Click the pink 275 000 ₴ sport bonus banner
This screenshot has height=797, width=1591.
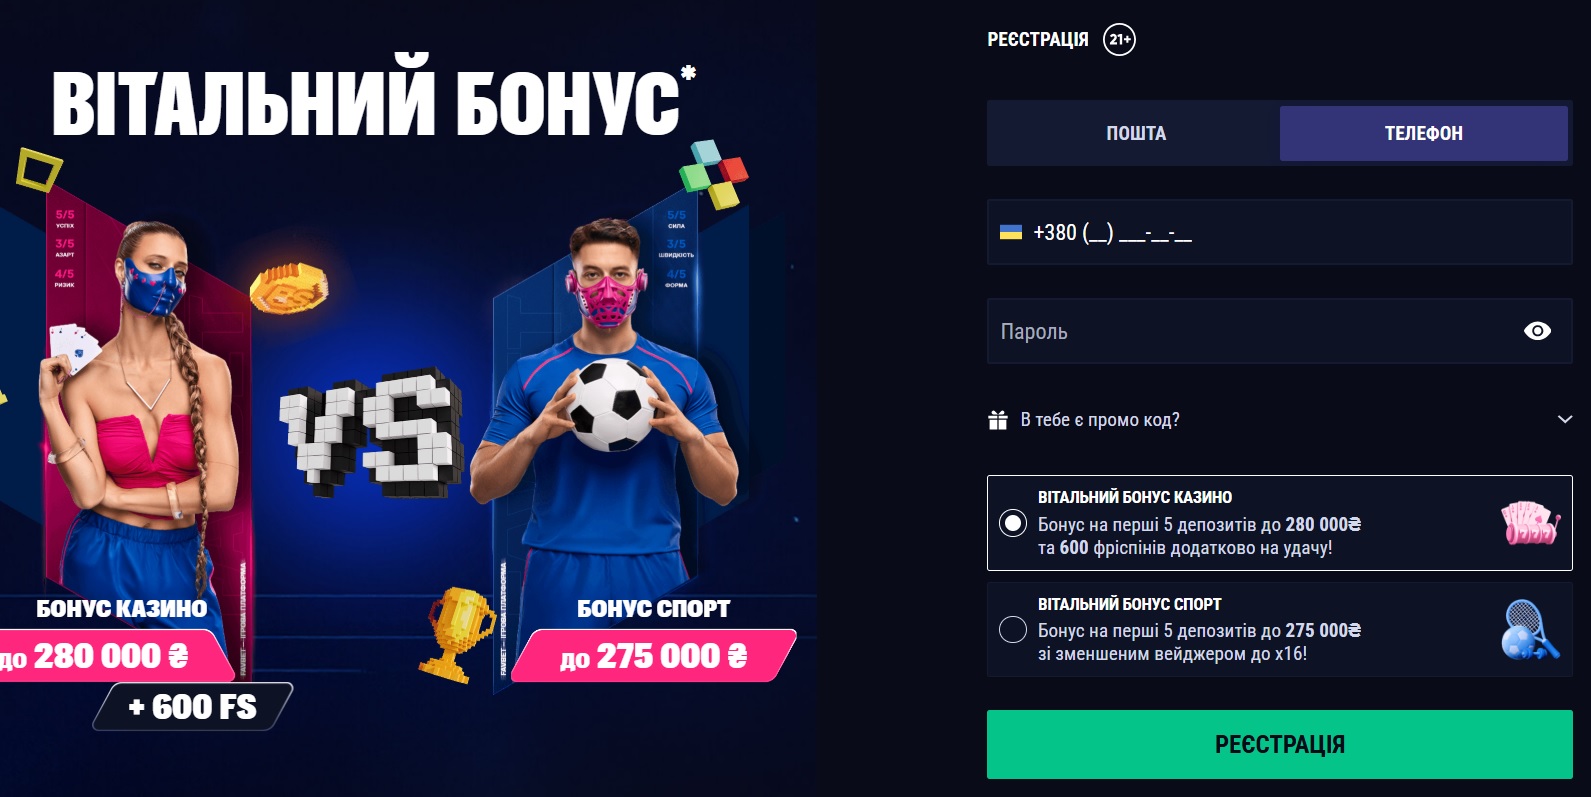[x=654, y=656]
